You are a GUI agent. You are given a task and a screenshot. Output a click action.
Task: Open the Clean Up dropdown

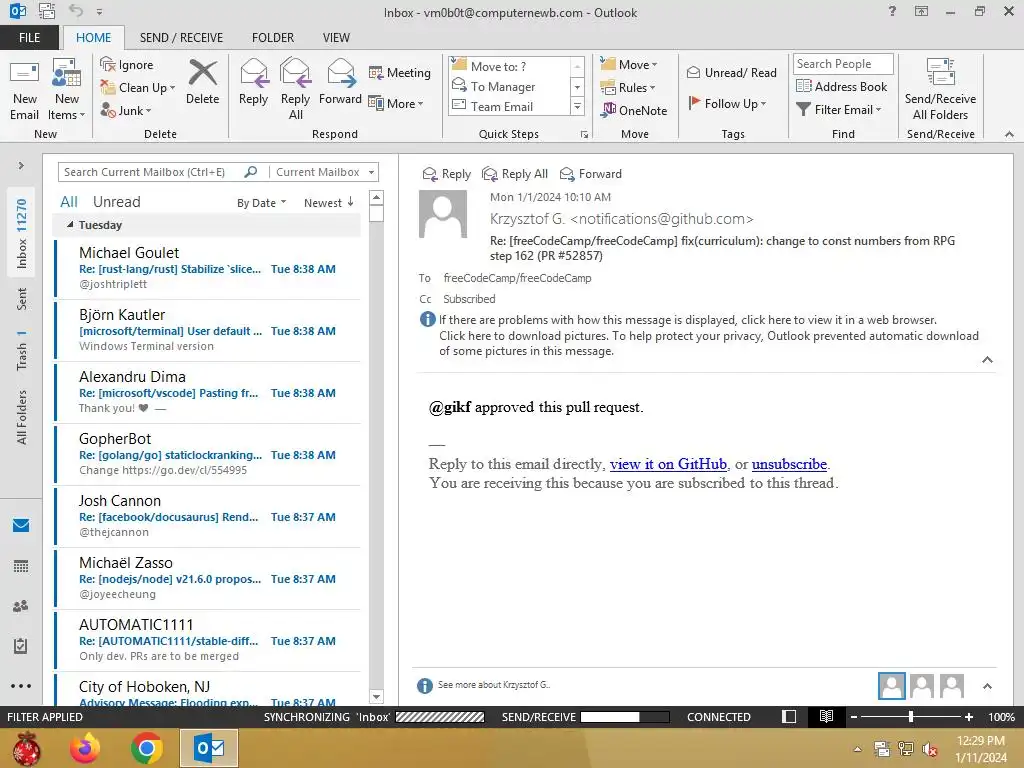(138, 88)
